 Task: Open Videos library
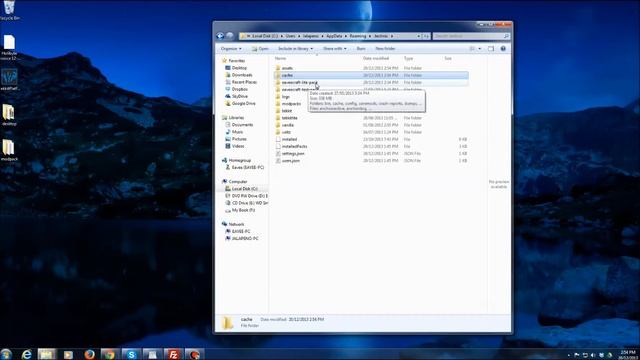pos(238,146)
